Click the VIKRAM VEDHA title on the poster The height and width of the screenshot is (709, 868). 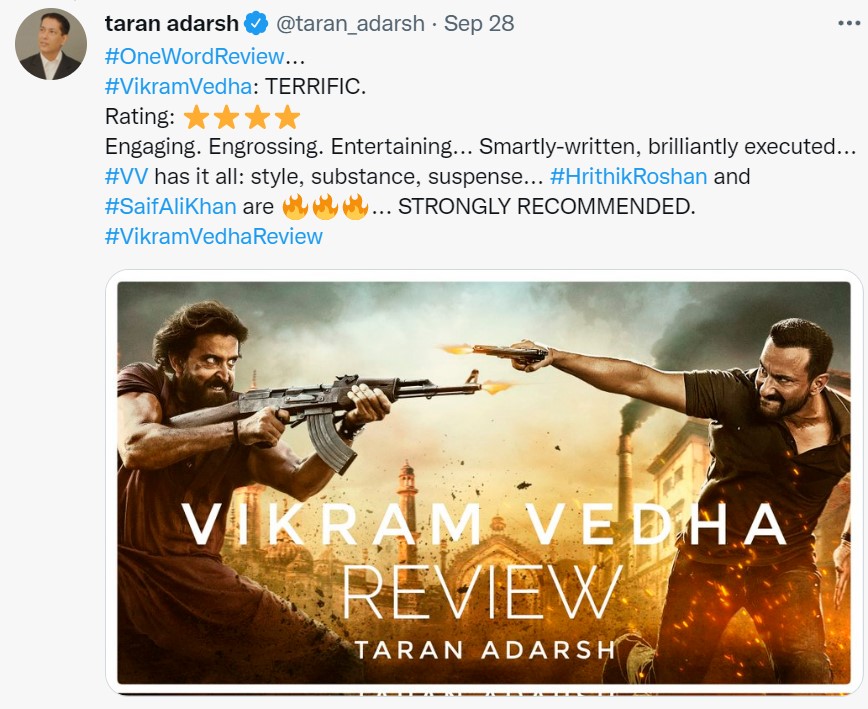(484, 524)
